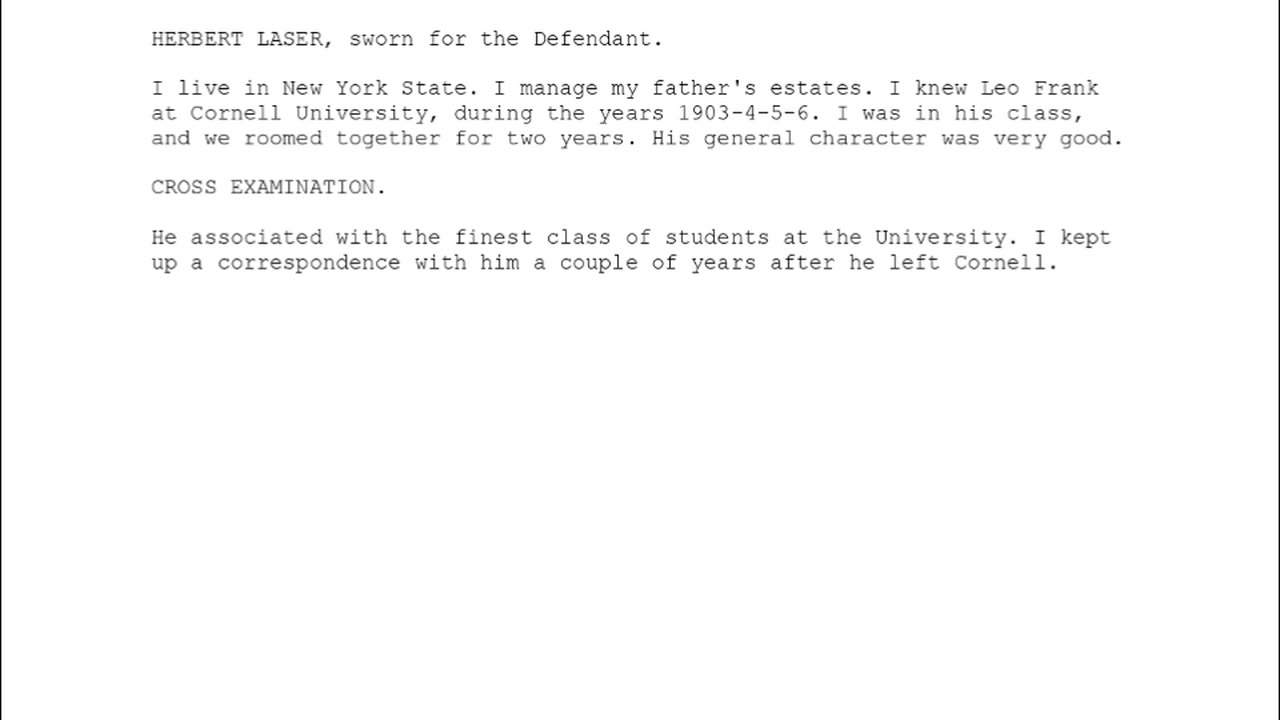Click the phrase finest class of students
Viewport: 1280px width, 720px height.
611,238
